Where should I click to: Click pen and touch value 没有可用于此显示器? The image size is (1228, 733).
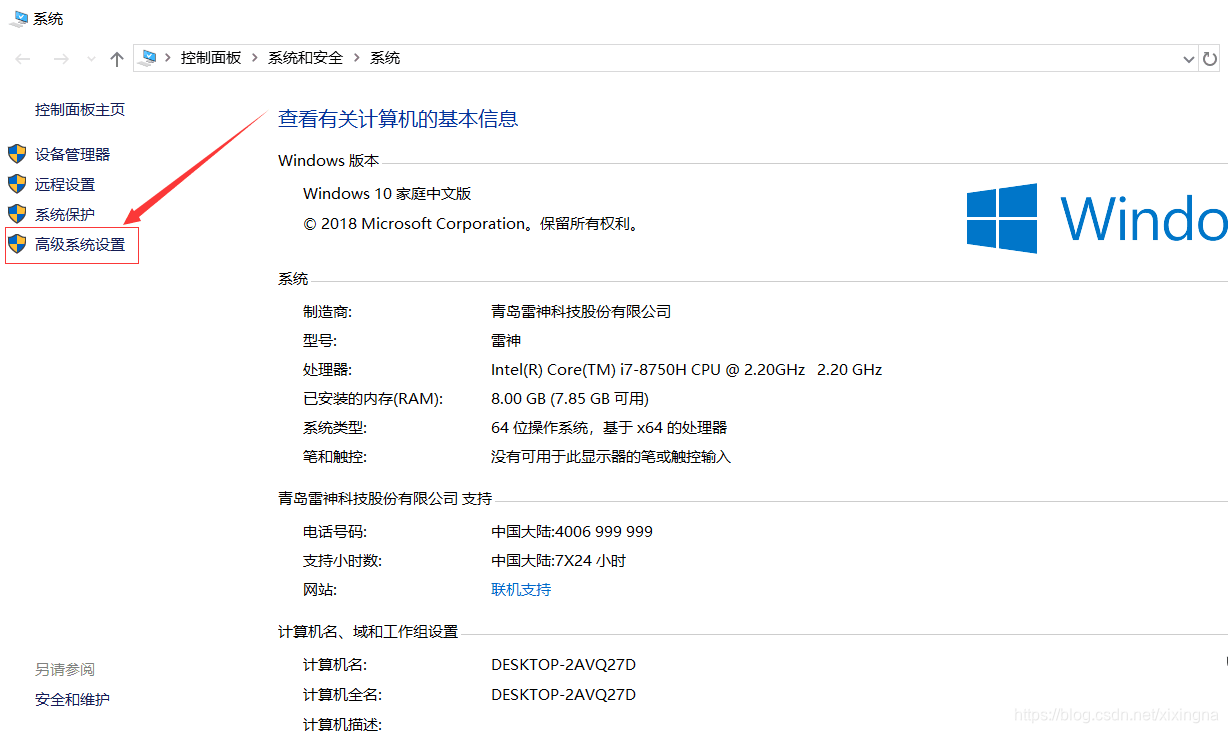click(611, 456)
